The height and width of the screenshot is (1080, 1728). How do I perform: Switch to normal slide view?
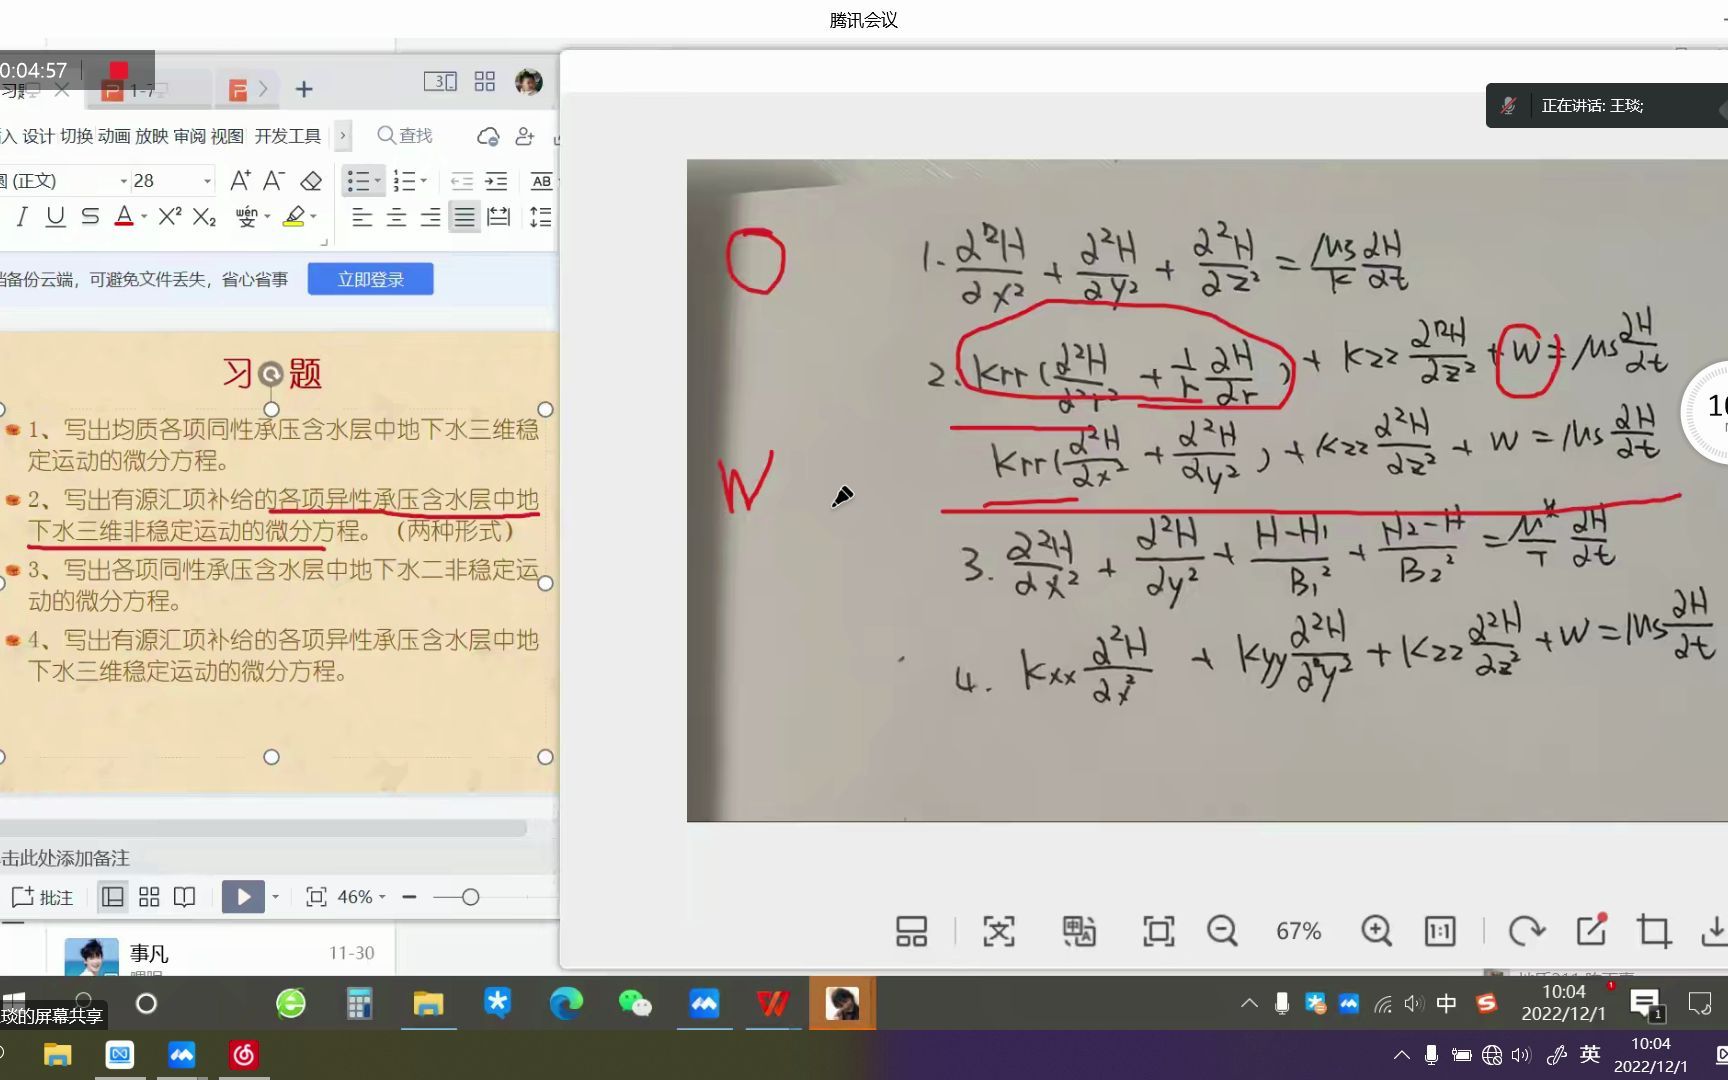(113, 897)
